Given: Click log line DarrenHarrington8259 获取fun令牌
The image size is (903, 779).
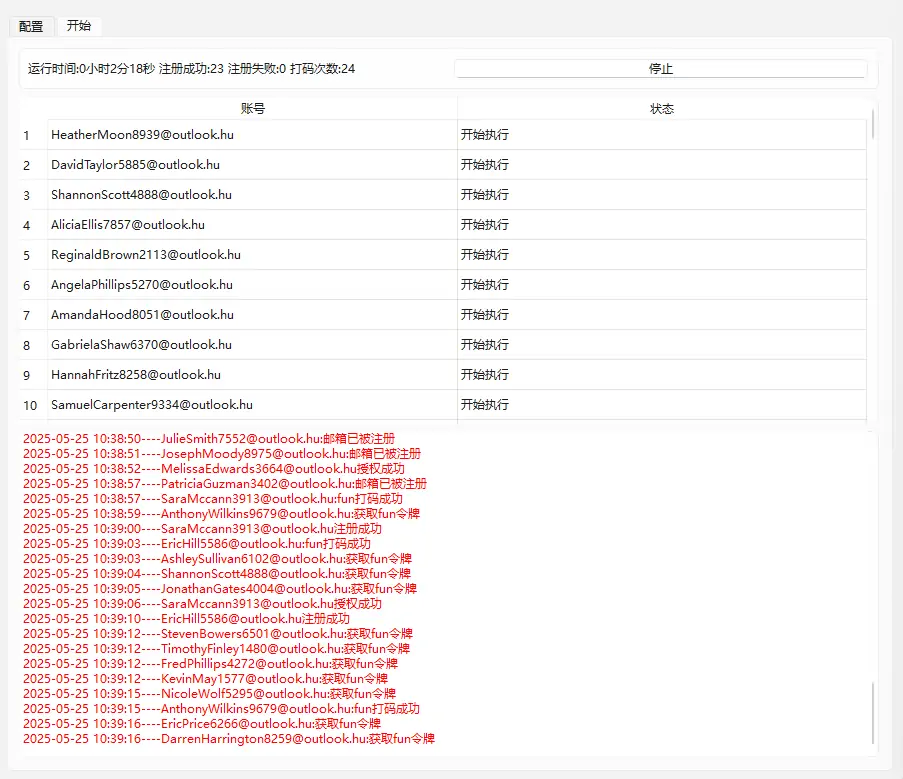Looking at the screenshot, I should point(229,738).
